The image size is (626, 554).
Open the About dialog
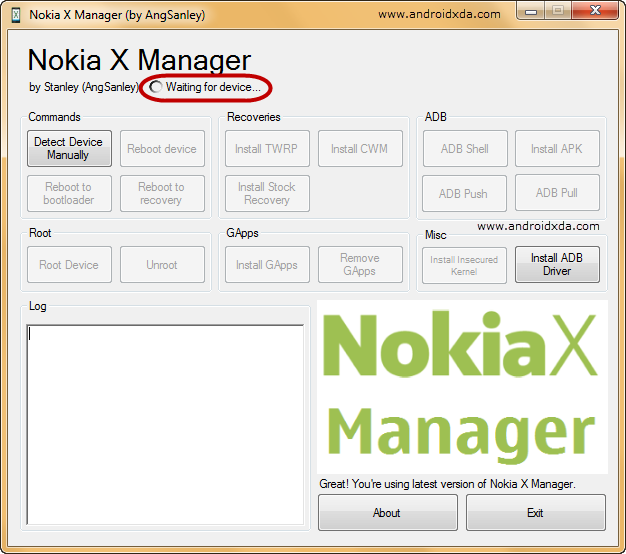point(388,512)
